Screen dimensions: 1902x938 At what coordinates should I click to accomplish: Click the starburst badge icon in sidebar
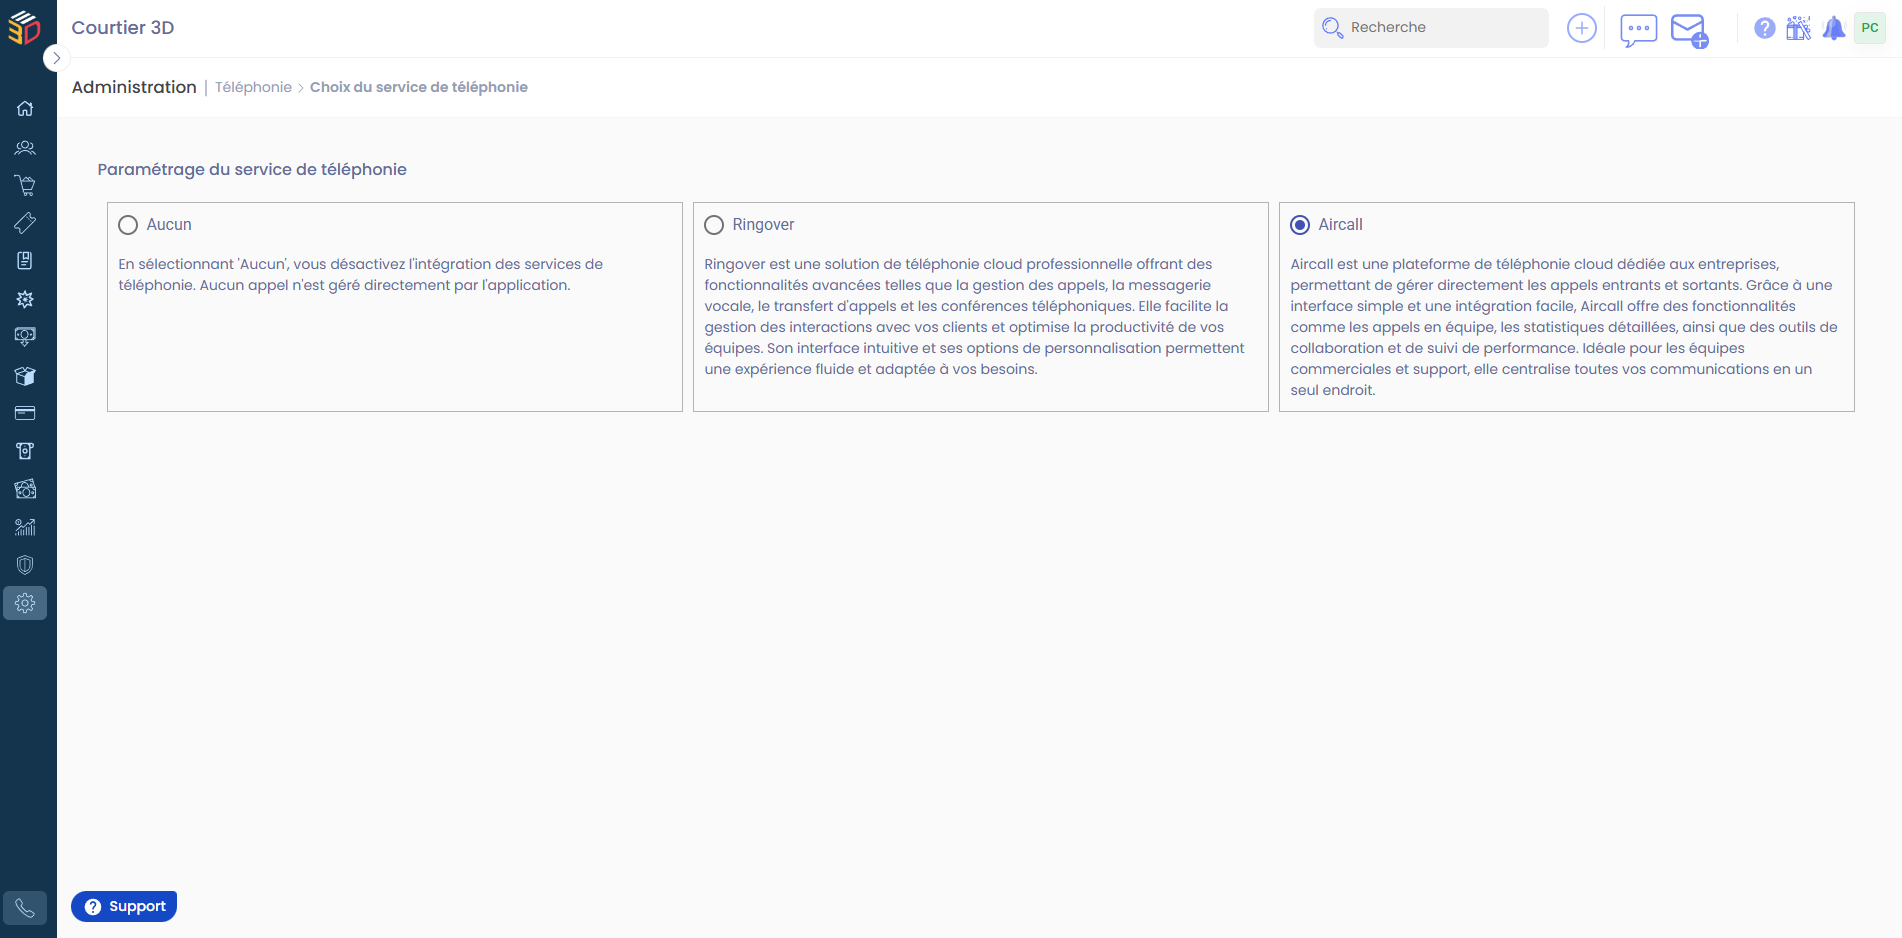coord(25,299)
